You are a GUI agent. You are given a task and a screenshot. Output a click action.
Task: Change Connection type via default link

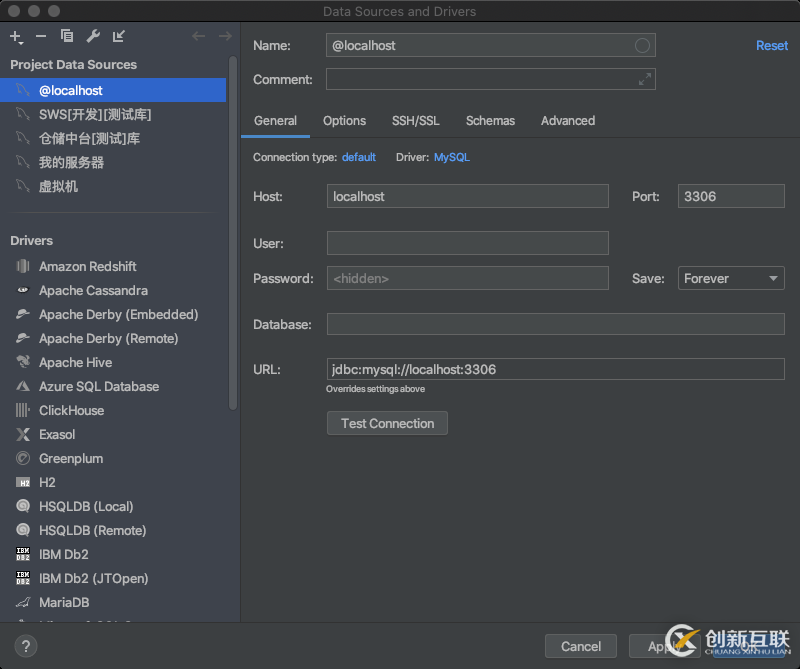(359, 157)
